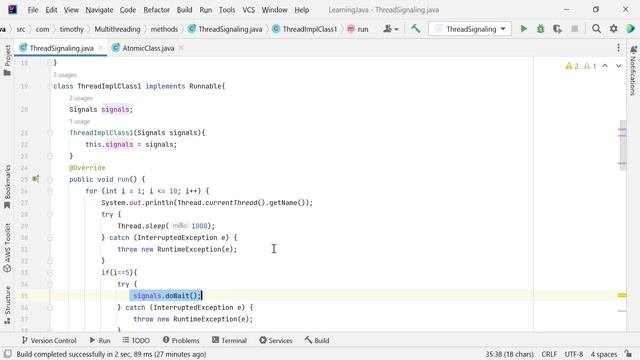Open the Help menu
The image size is (640, 360).
click(302, 10)
